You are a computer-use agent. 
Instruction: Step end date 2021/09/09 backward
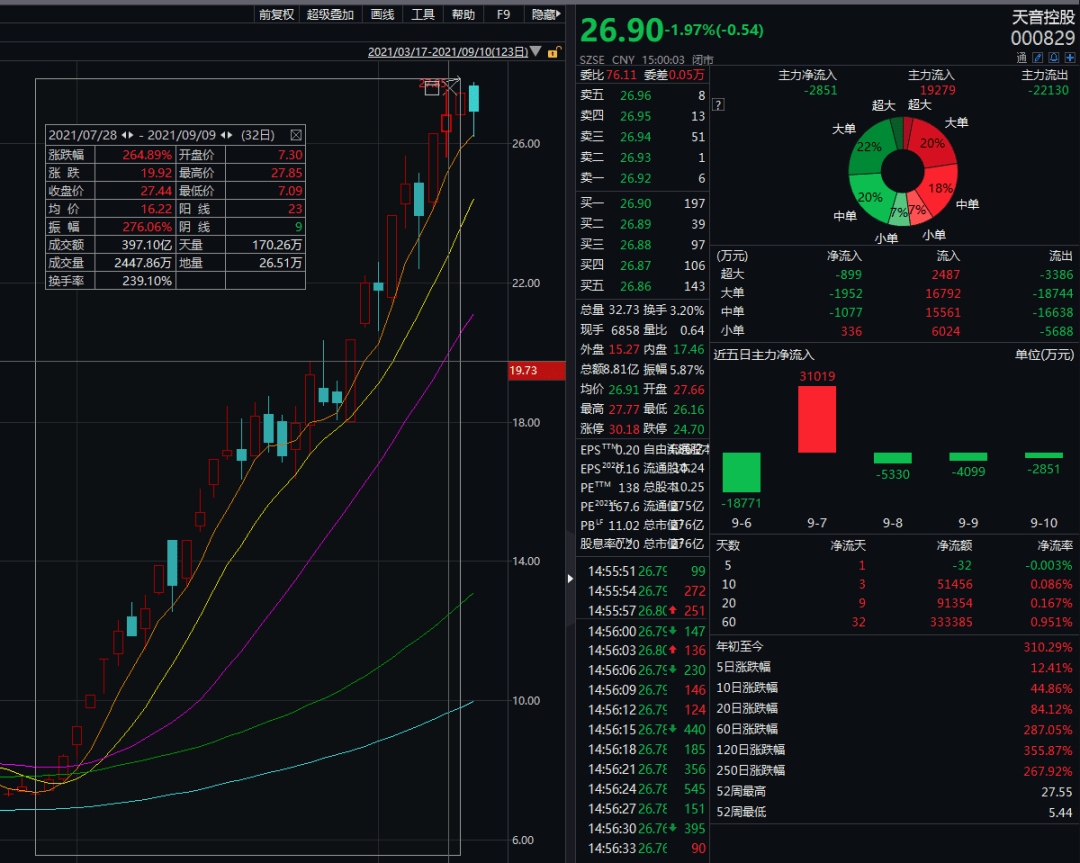[x=222, y=135]
